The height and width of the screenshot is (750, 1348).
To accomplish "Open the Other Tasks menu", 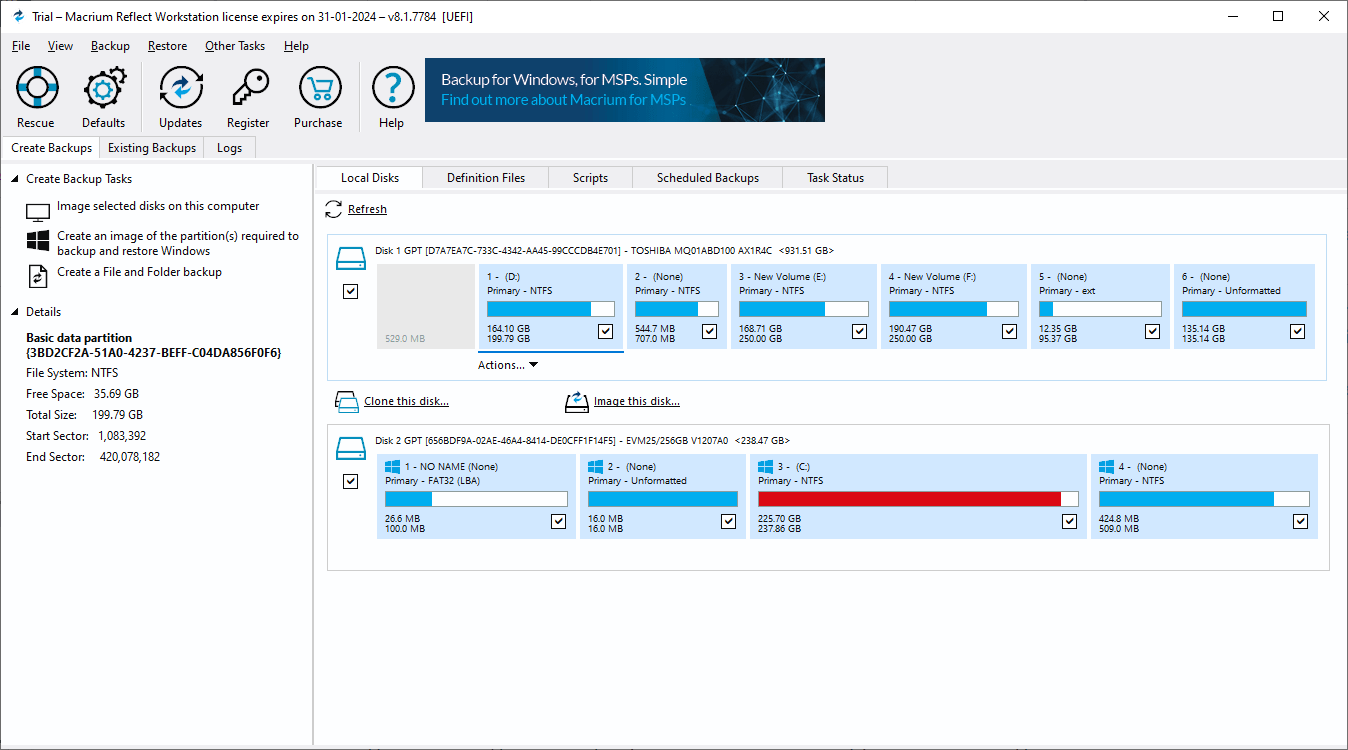I will 235,46.
